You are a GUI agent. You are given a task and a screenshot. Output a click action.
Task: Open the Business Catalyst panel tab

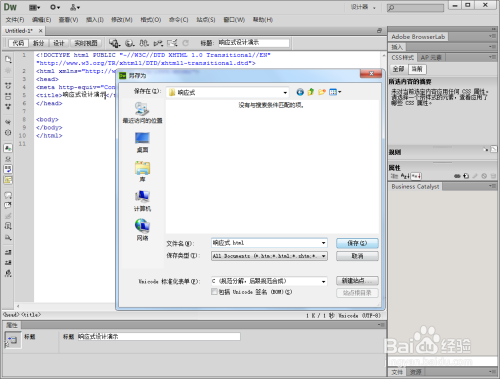pos(415,187)
